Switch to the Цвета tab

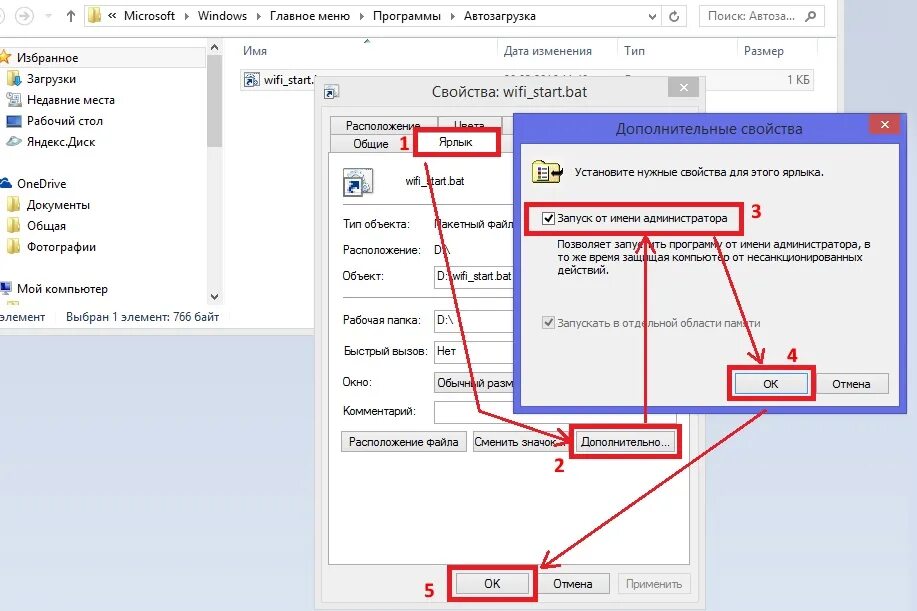(469, 125)
